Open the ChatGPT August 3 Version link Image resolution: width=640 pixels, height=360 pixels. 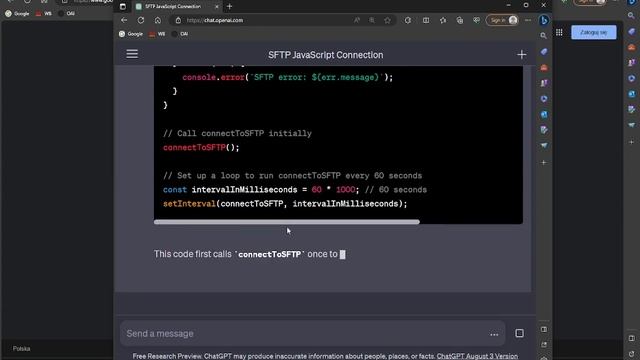pyautogui.click(x=477, y=356)
